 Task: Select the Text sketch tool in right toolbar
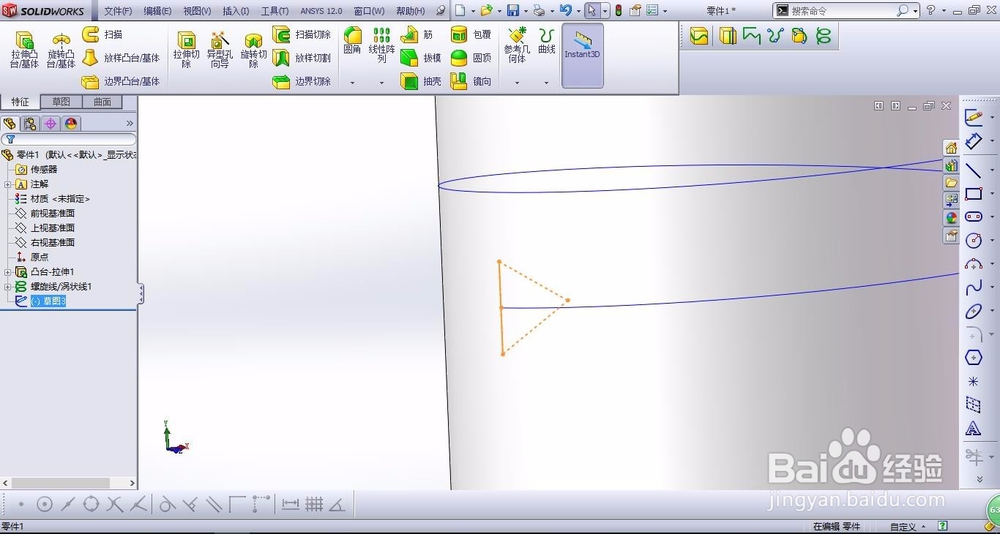[973, 427]
